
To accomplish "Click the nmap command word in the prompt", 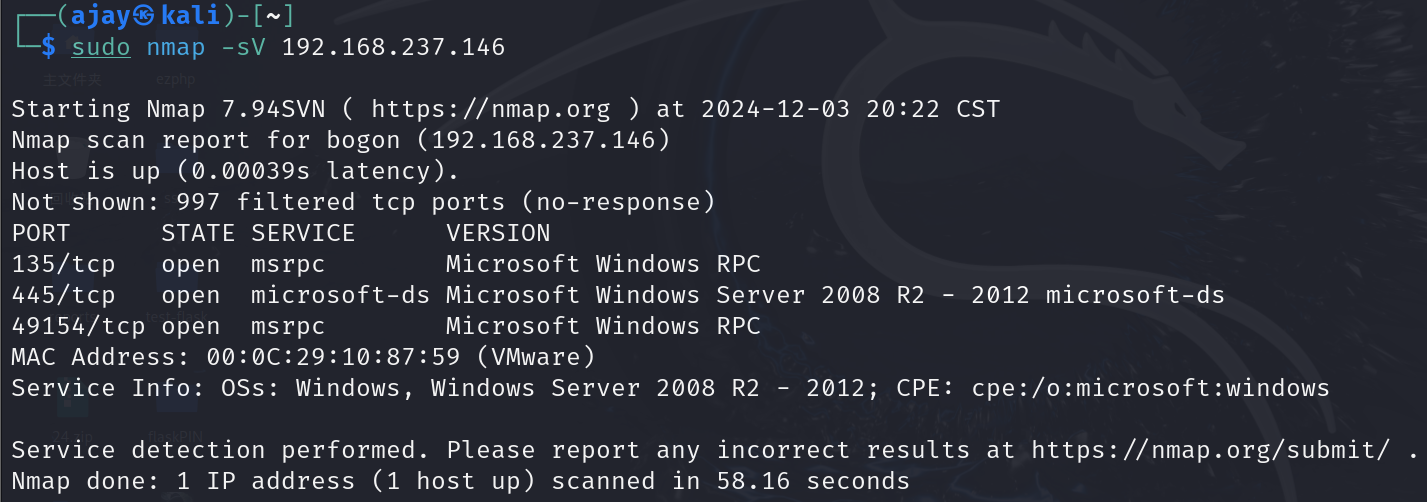I will (175, 47).
